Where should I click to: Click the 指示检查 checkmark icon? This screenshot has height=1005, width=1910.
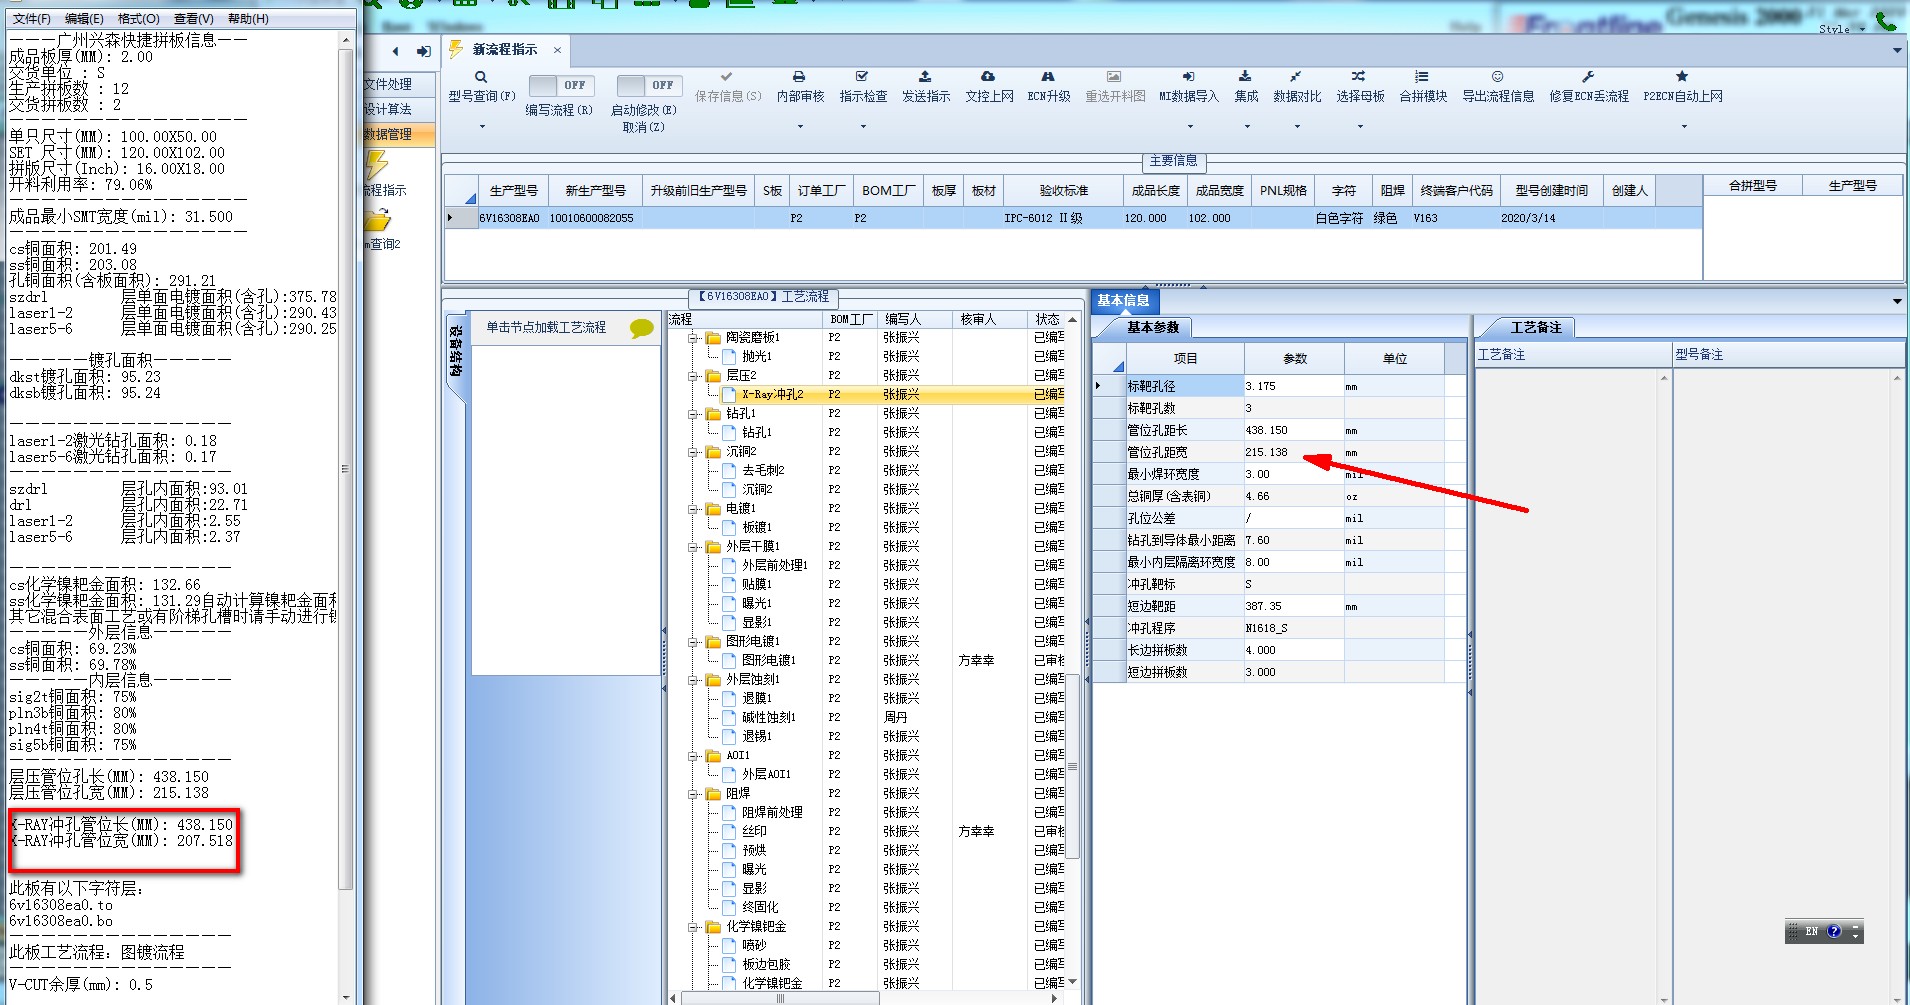point(862,77)
